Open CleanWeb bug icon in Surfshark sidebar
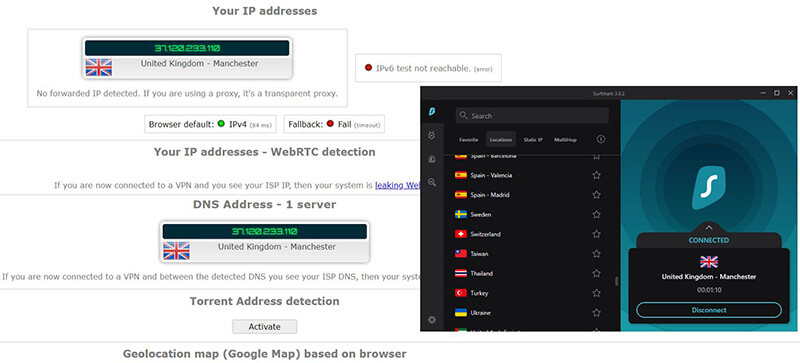Image resolution: width=800 pixels, height=363 pixels. 432,135
